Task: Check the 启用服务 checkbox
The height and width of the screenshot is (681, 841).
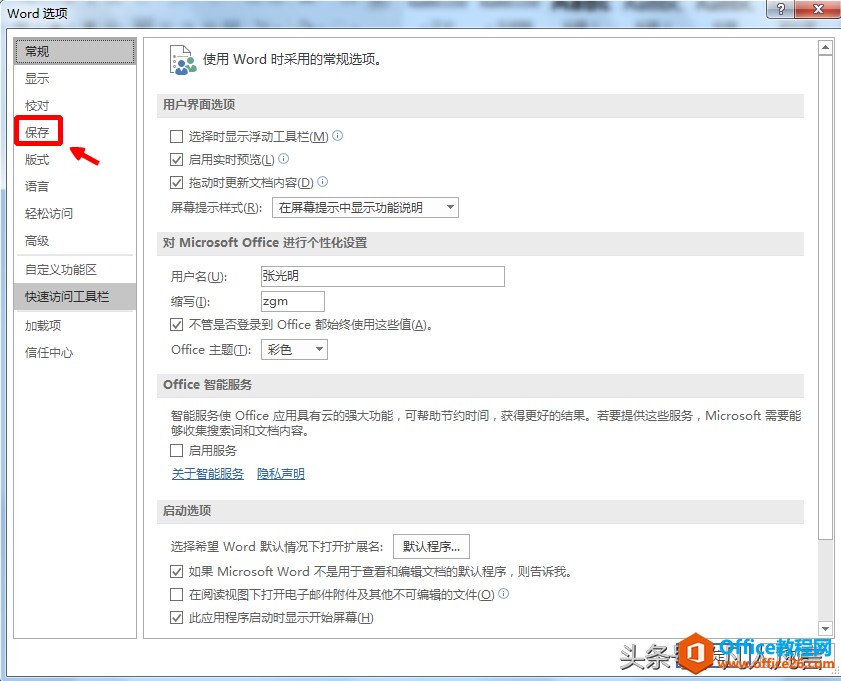Action: [176, 450]
